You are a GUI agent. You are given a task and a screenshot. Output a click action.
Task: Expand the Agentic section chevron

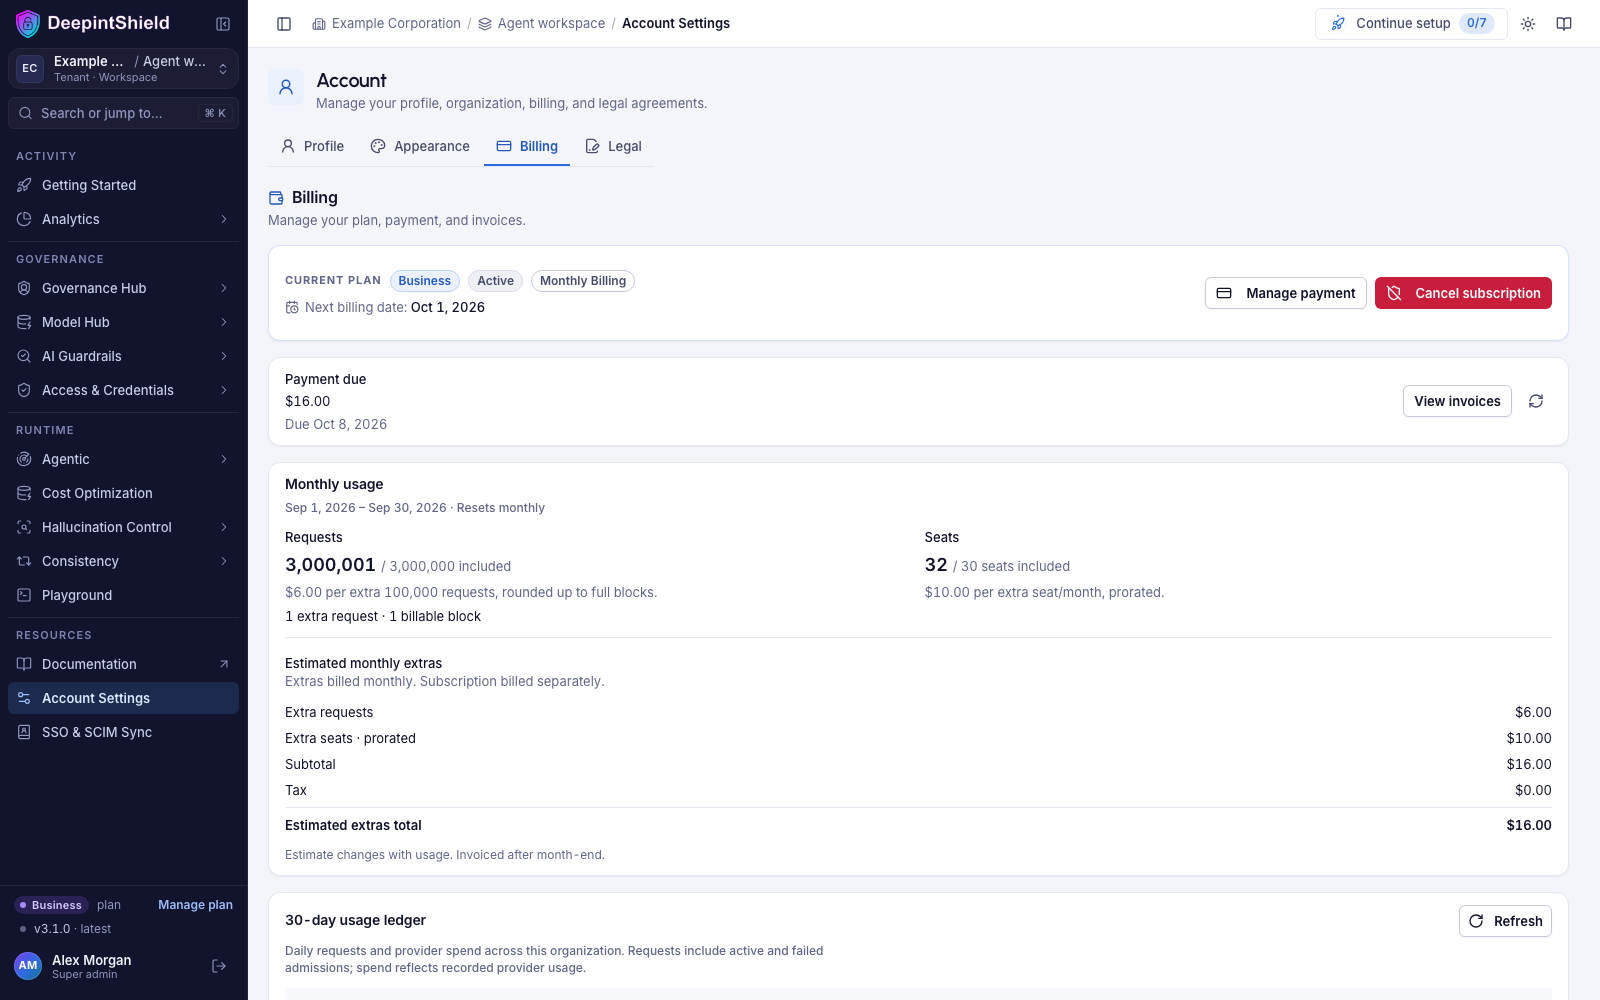pos(224,459)
